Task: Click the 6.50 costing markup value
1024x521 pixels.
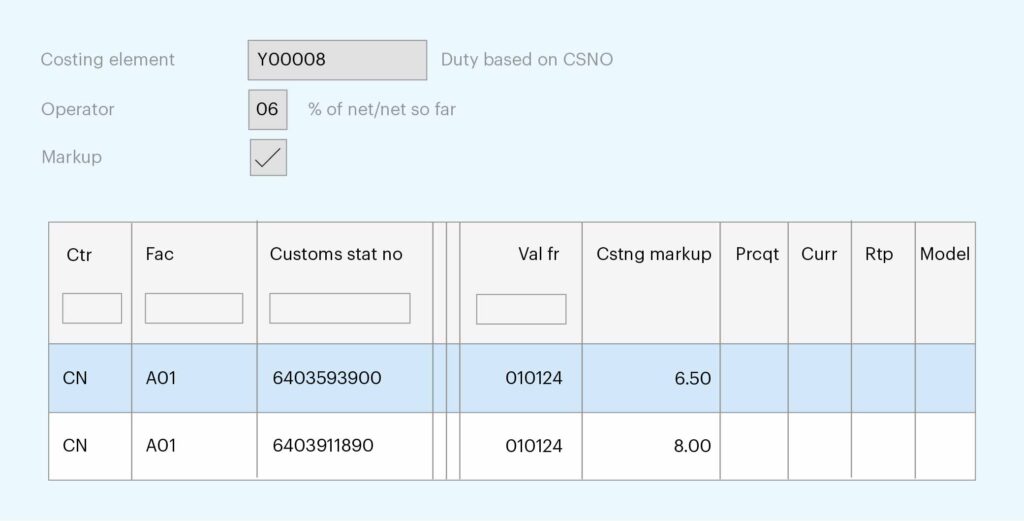Action: coord(692,379)
